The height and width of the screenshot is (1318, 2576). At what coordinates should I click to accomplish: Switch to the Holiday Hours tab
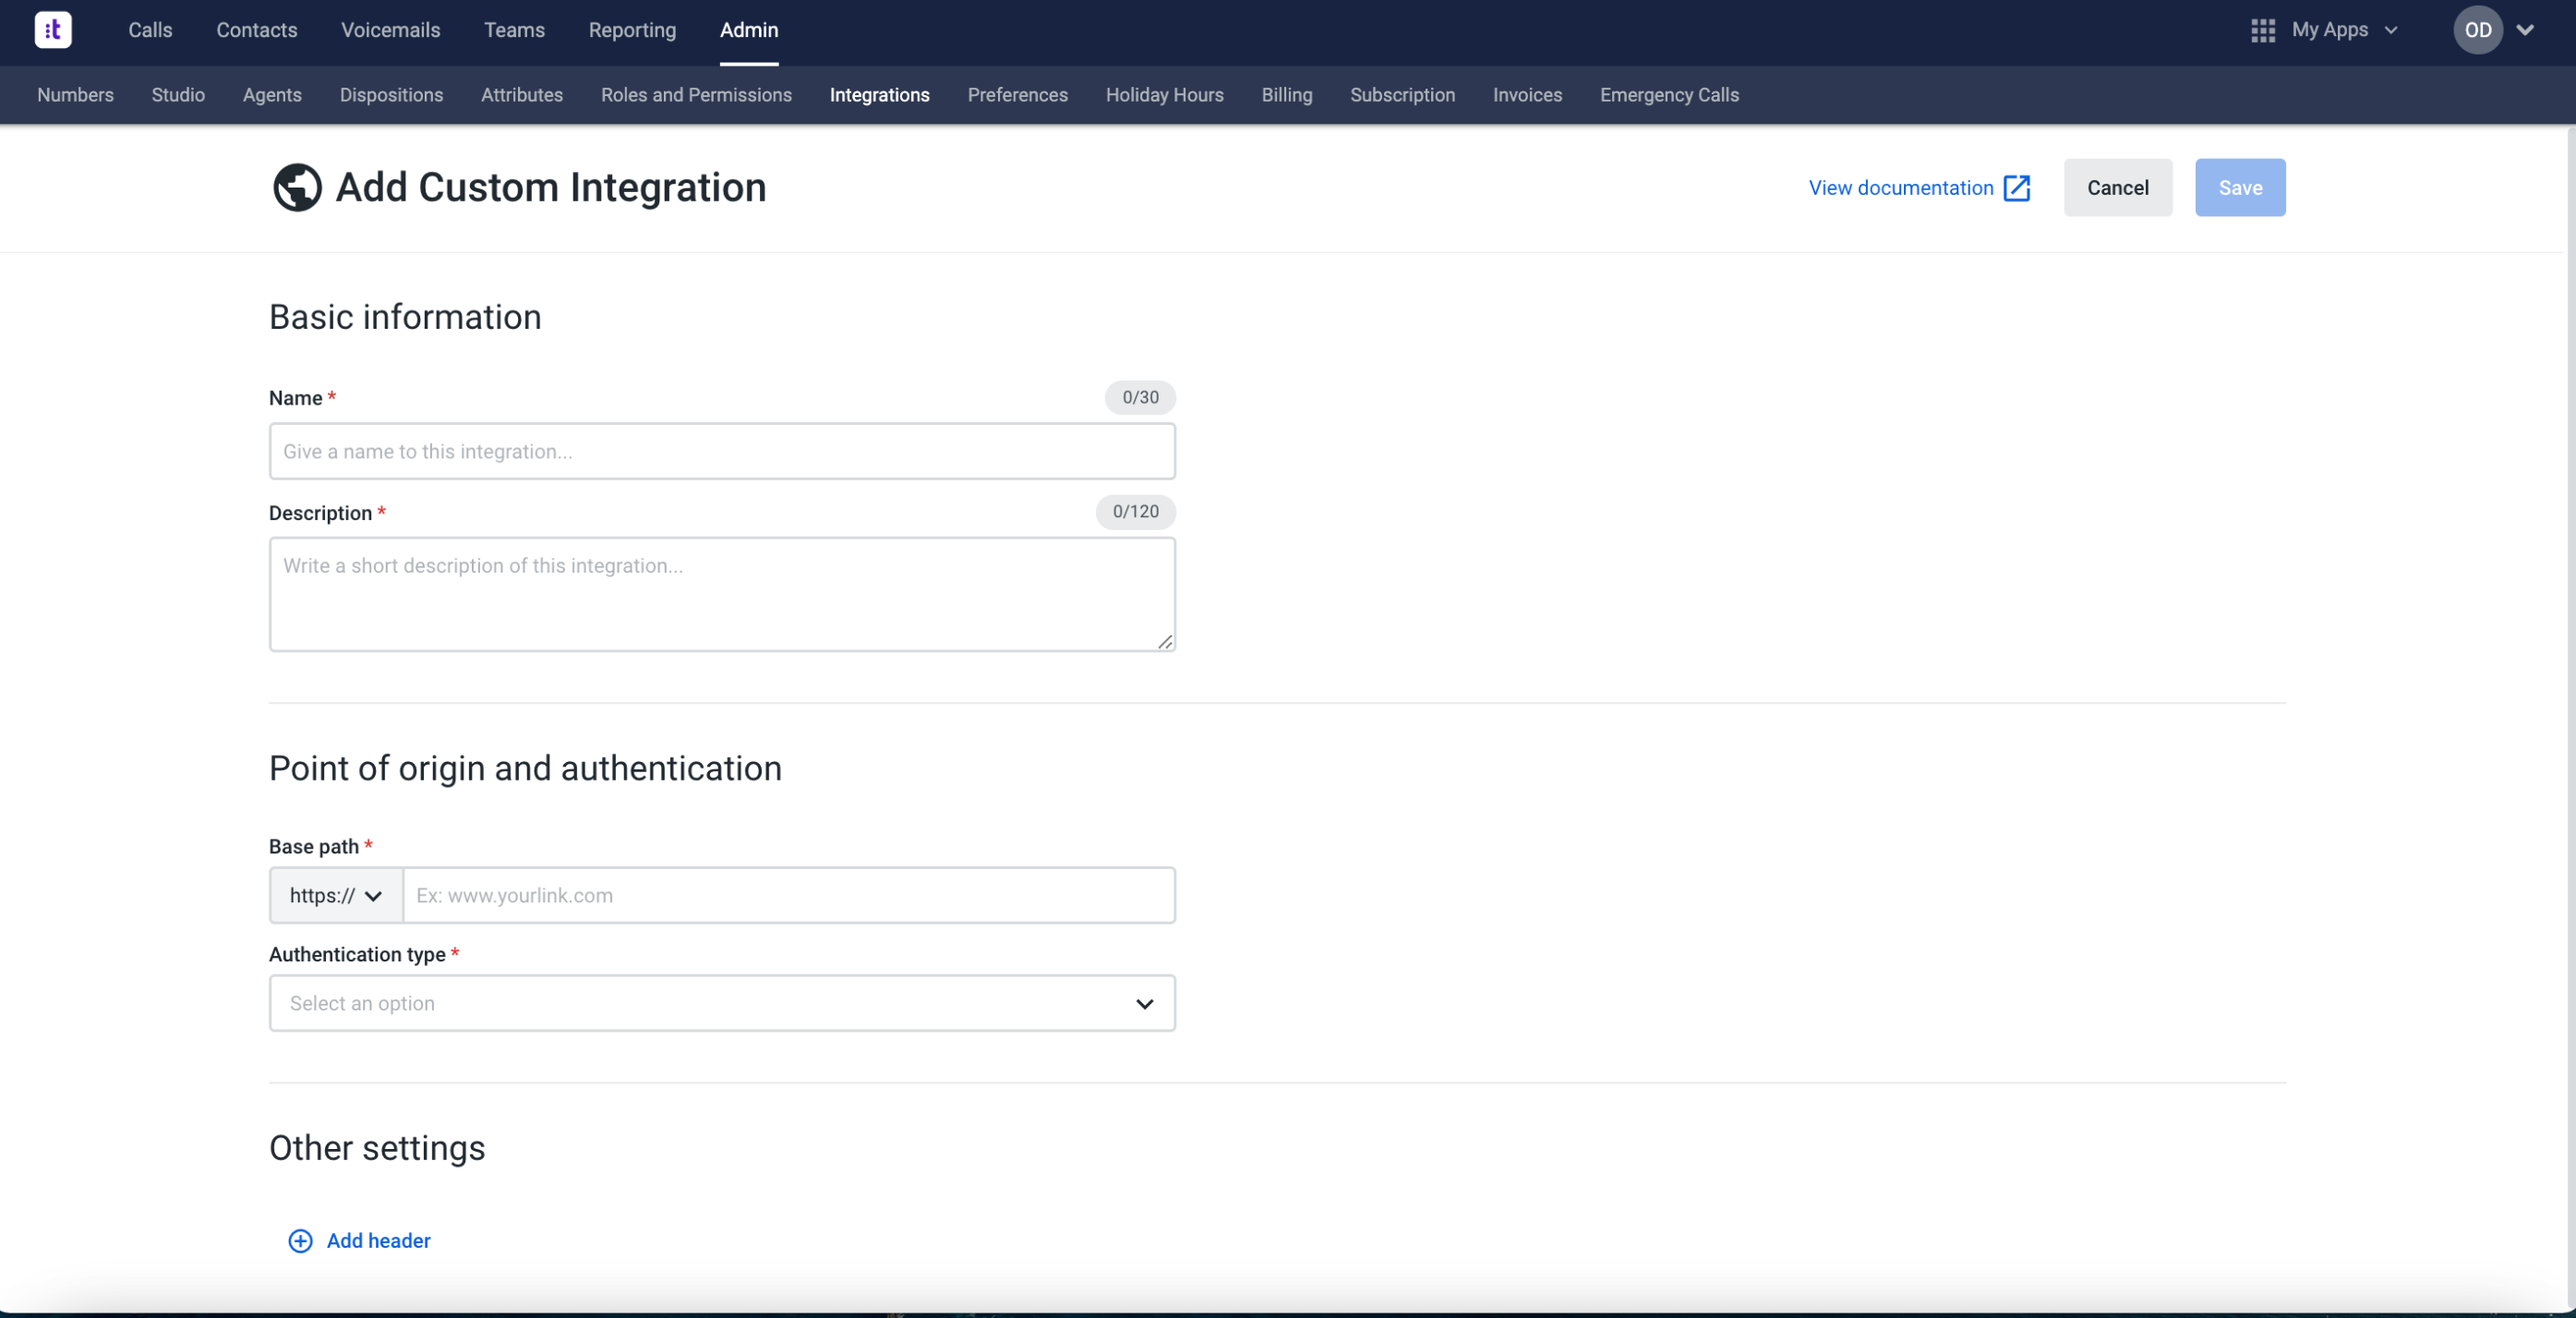(x=1164, y=95)
